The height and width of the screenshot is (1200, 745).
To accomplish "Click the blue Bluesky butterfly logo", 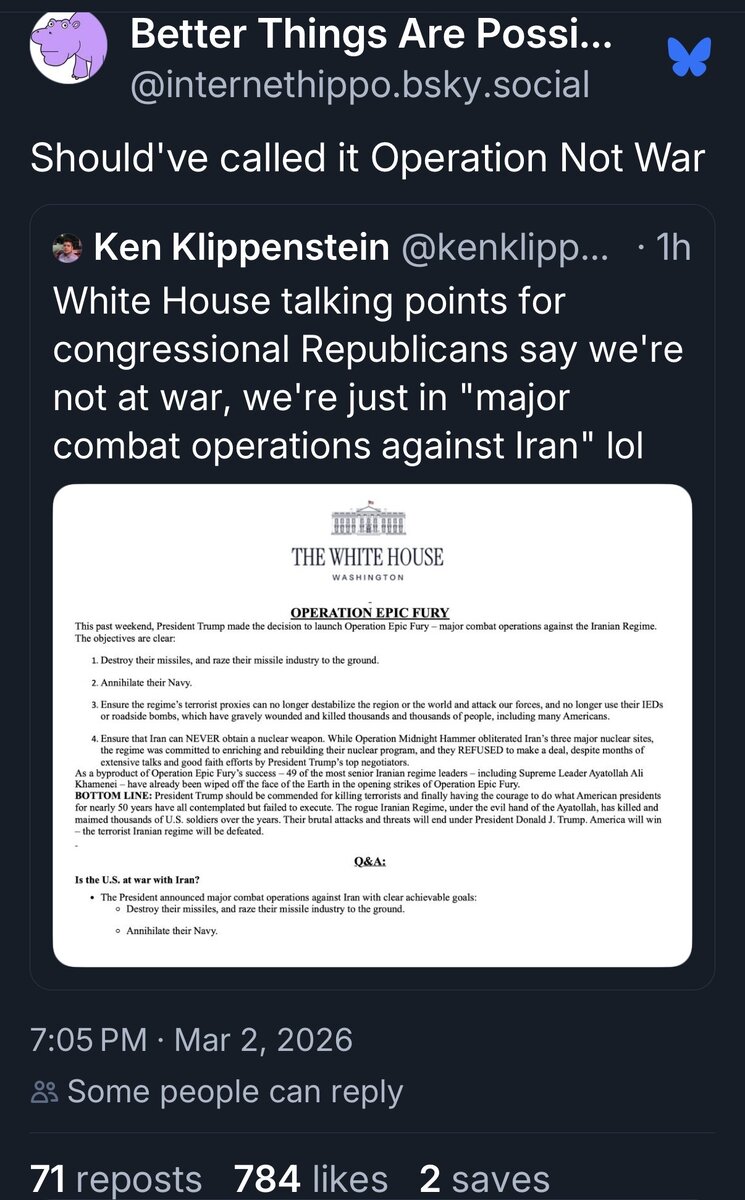I will point(688,56).
